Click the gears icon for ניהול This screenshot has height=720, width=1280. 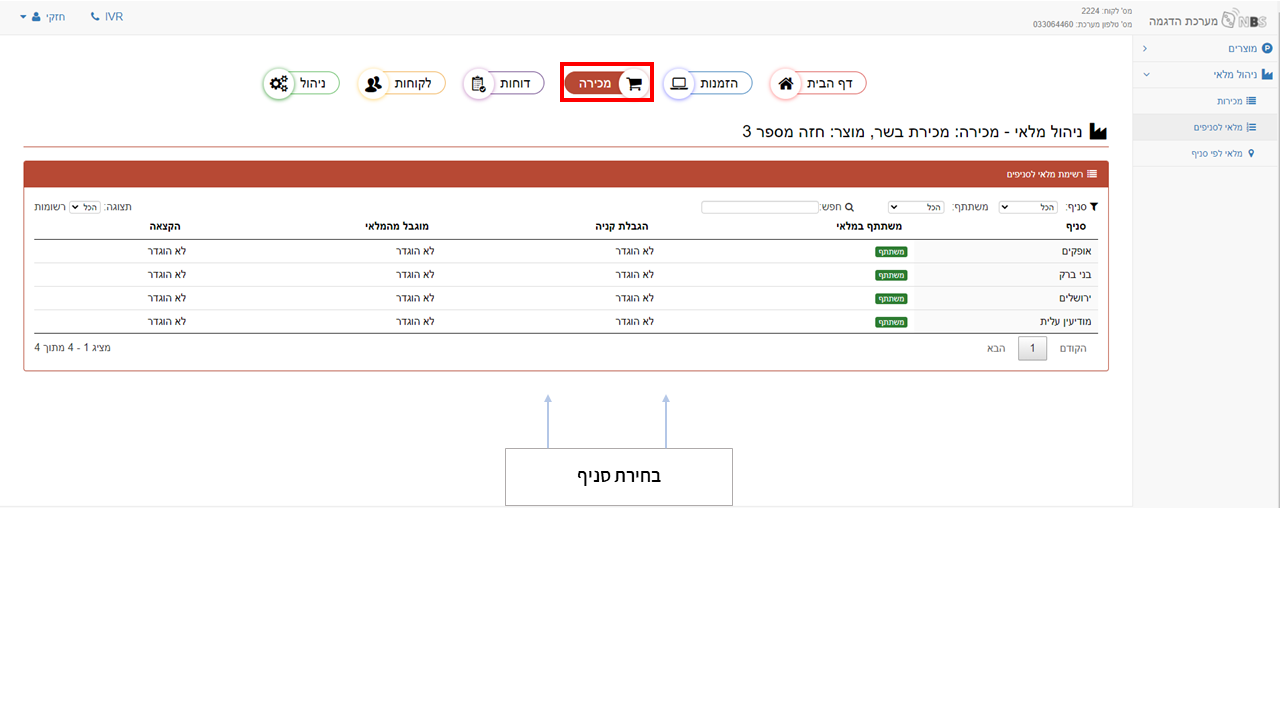point(279,84)
